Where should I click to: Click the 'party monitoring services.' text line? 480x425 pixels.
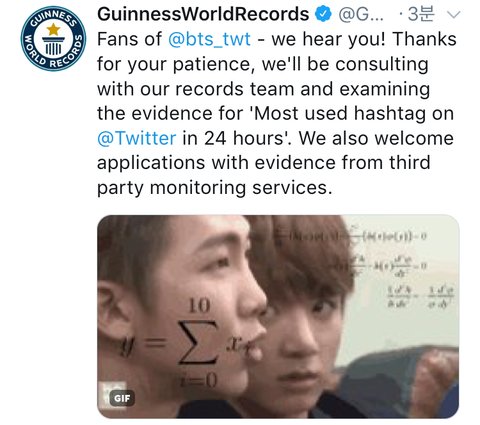pyautogui.click(x=215, y=188)
